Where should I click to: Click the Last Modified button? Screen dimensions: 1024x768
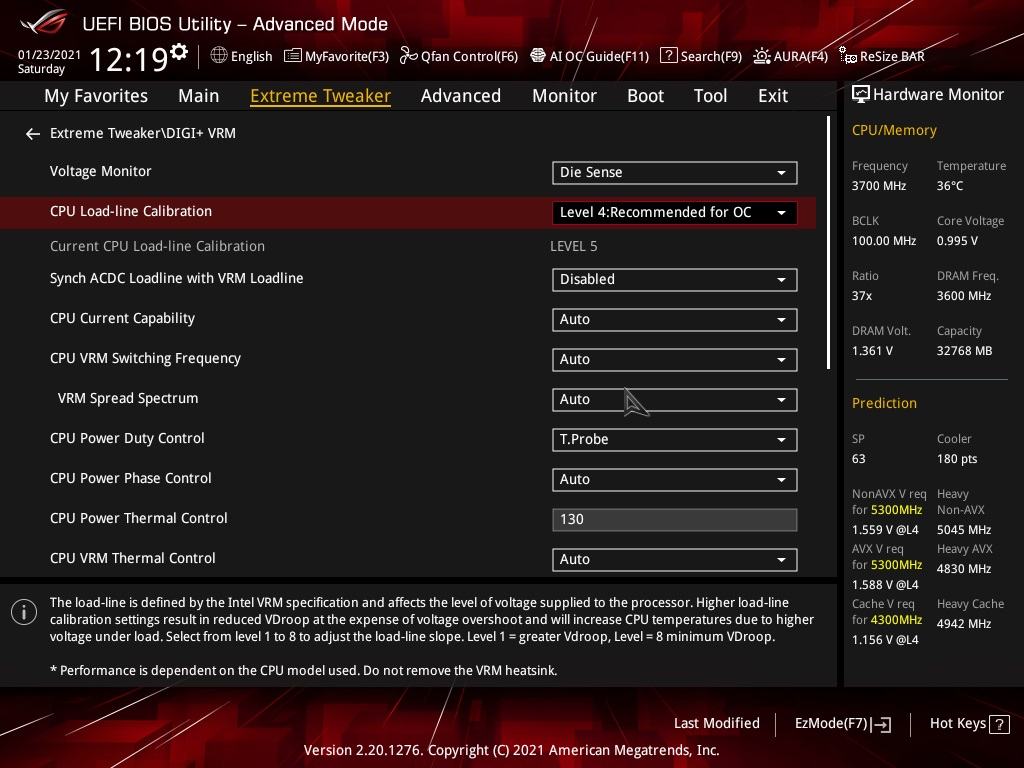pos(716,723)
